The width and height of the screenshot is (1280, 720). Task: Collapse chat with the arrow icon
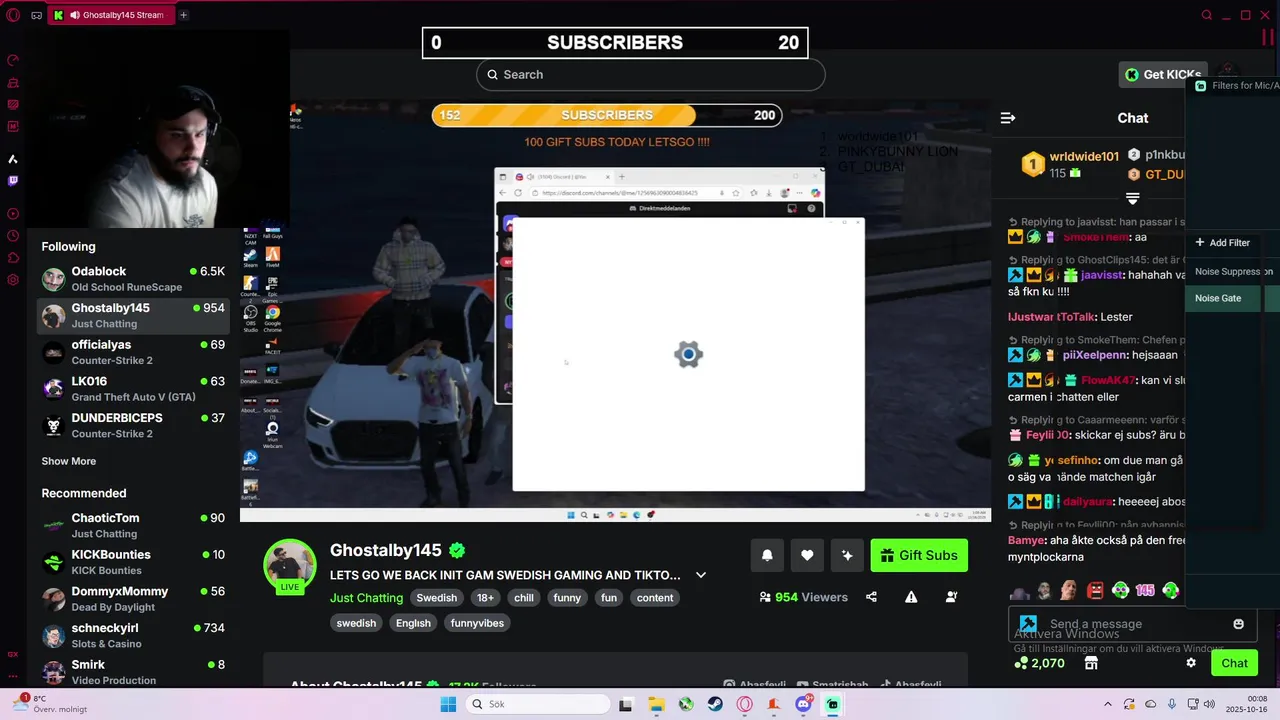[1008, 118]
